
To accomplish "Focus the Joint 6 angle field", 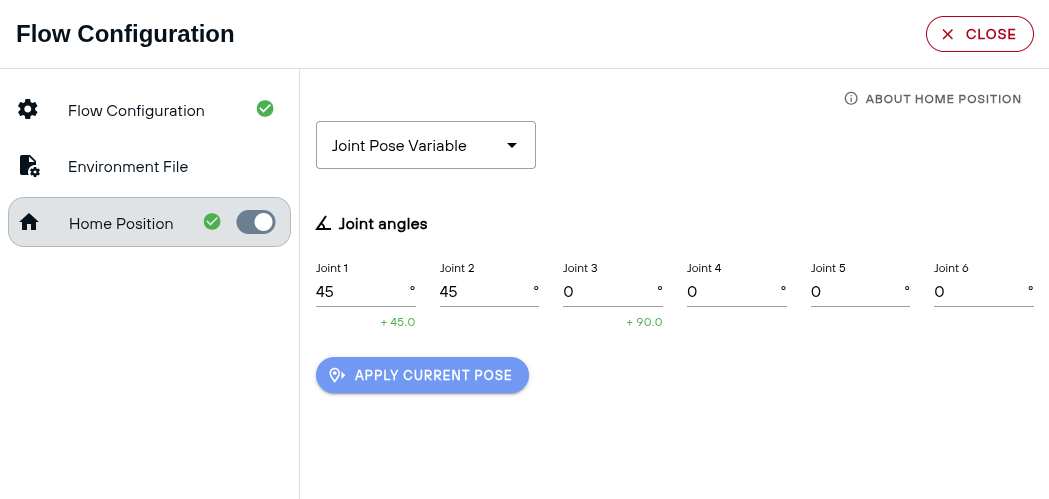I will pos(983,292).
